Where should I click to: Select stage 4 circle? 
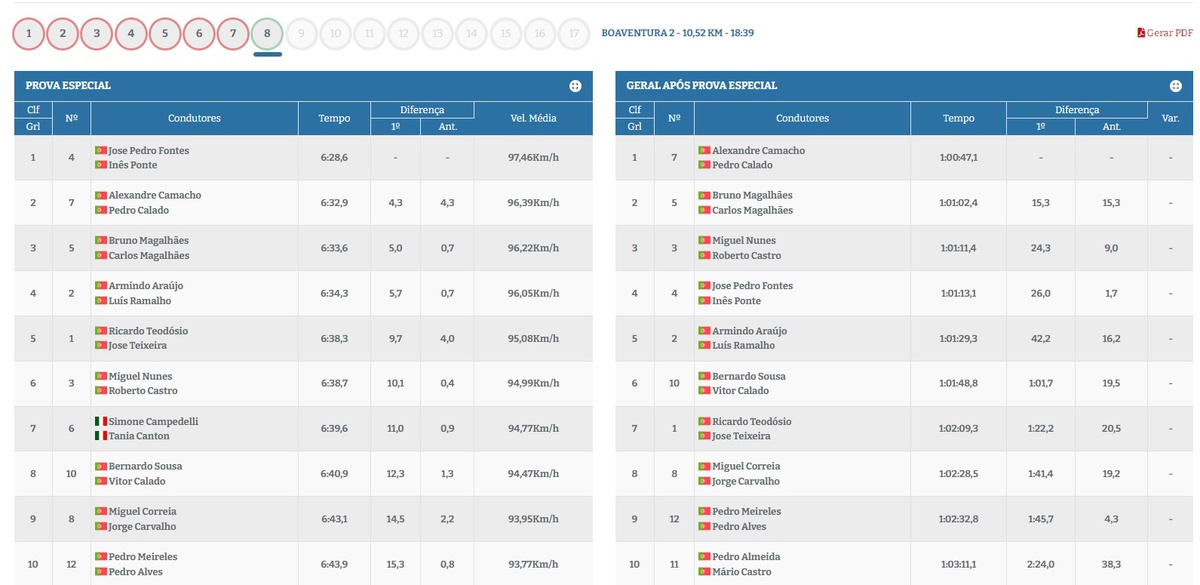tap(131, 33)
